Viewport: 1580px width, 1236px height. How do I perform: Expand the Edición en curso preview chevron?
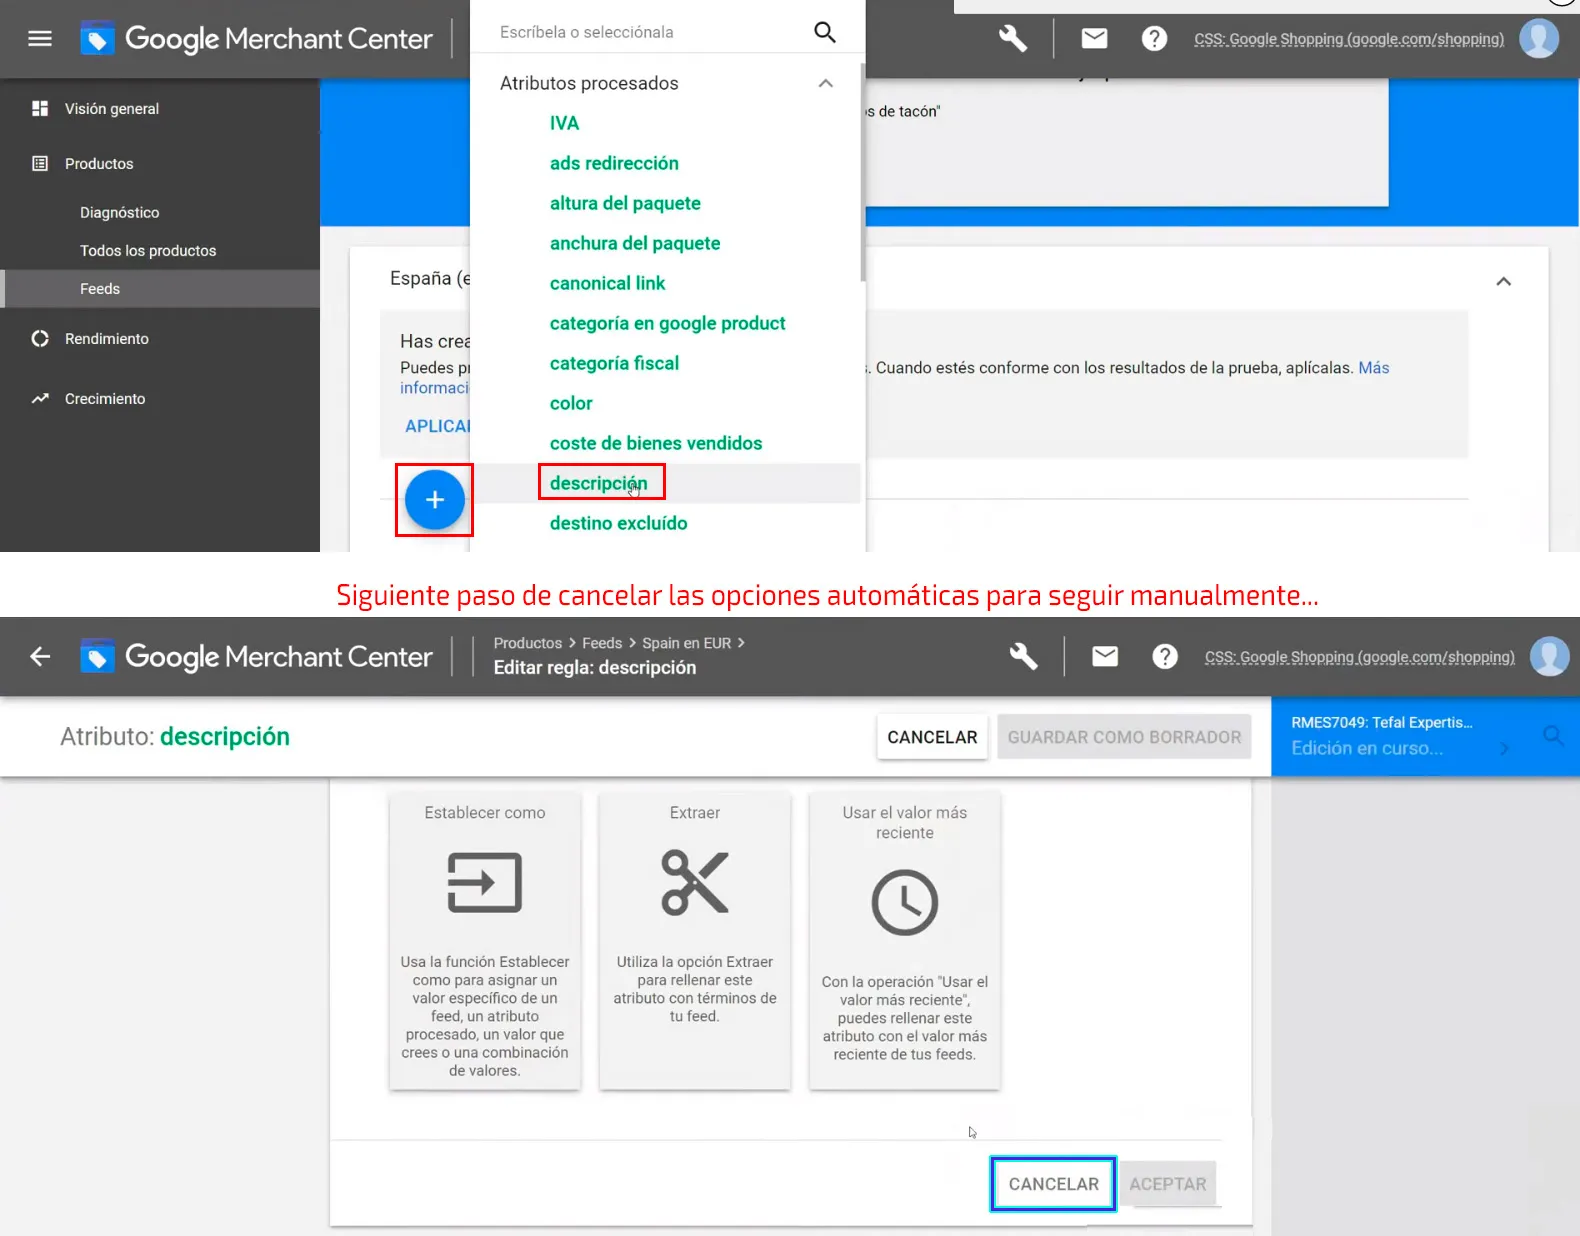coord(1504,748)
